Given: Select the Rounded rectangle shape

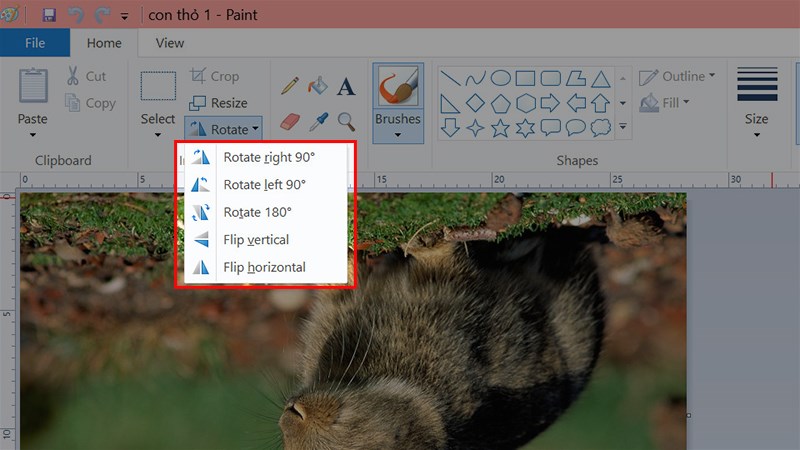Looking at the screenshot, I should pos(551,78).
